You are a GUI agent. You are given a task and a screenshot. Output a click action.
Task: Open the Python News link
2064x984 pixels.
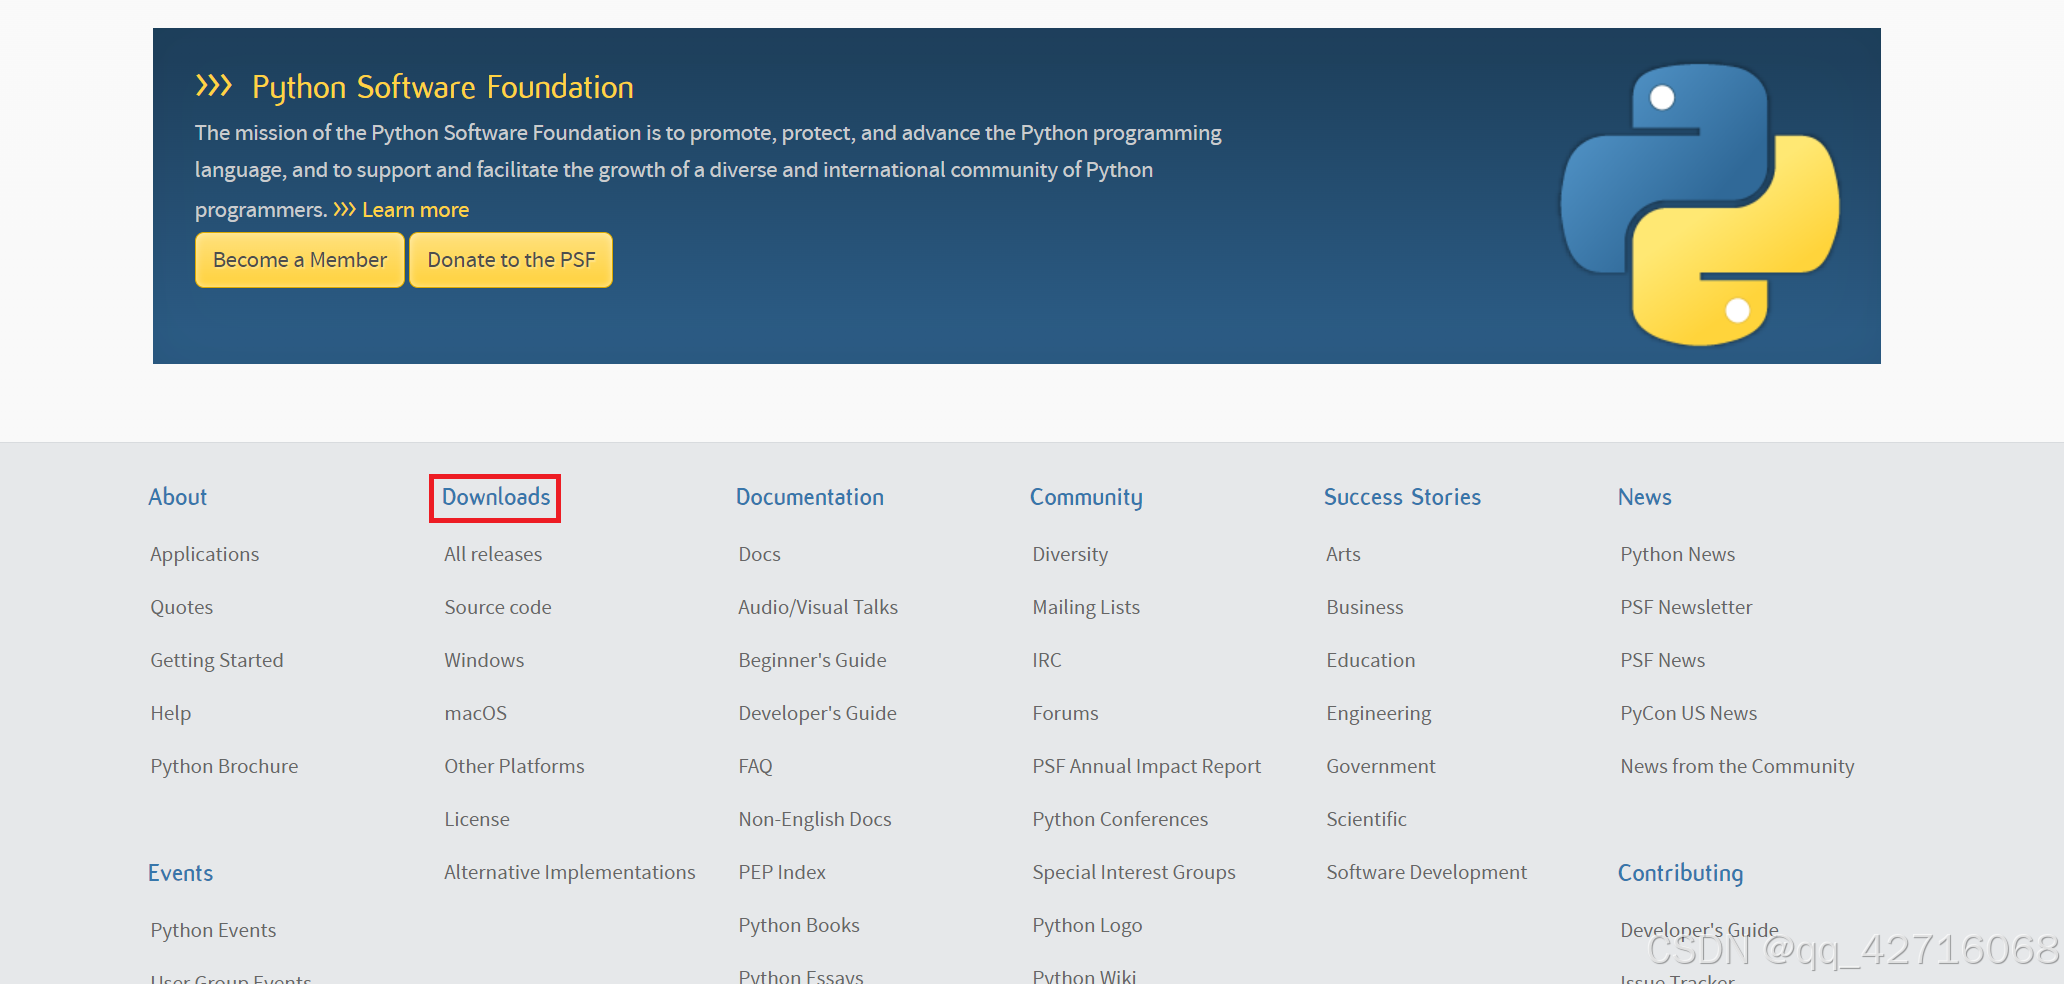point(1678,554)
